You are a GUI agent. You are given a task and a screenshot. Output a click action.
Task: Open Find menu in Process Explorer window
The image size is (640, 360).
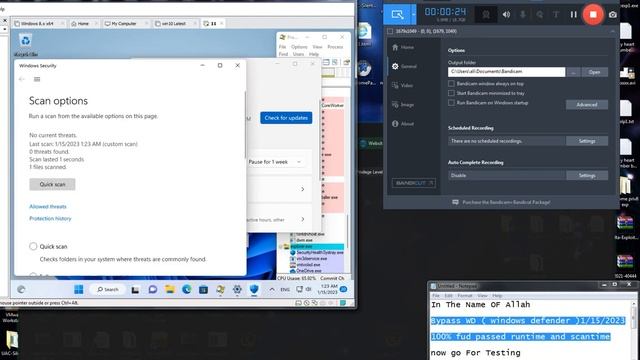pyautogui.click(x=283, y=54)
